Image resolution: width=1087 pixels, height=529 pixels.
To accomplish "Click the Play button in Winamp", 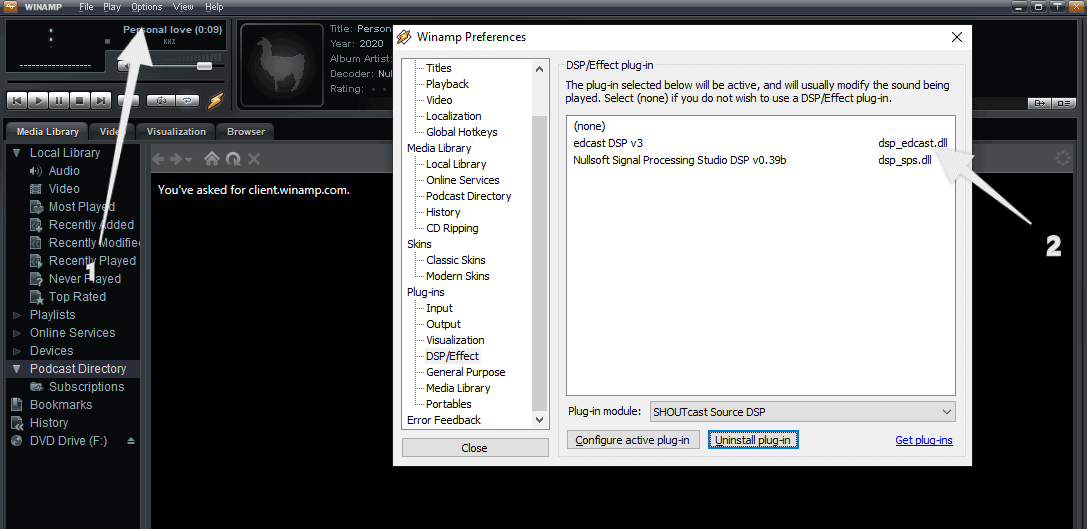I will (x=38, y=101).
